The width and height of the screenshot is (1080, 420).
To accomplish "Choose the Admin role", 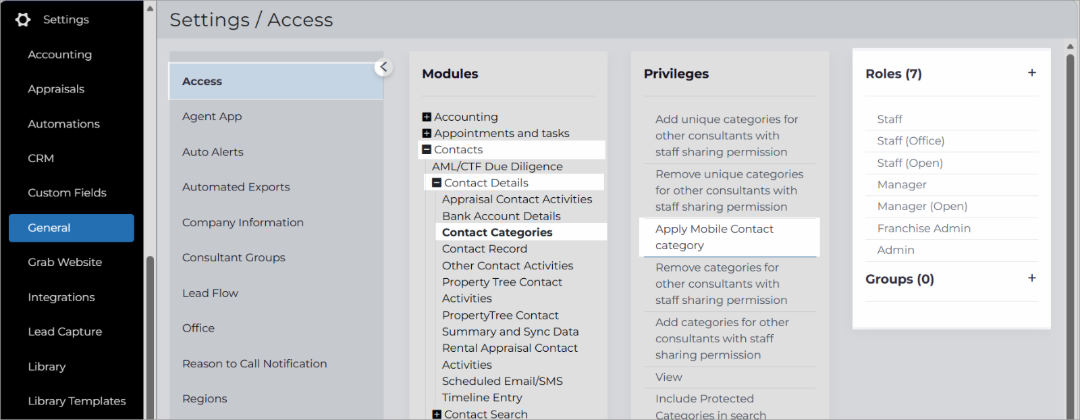I will [895, 250].
